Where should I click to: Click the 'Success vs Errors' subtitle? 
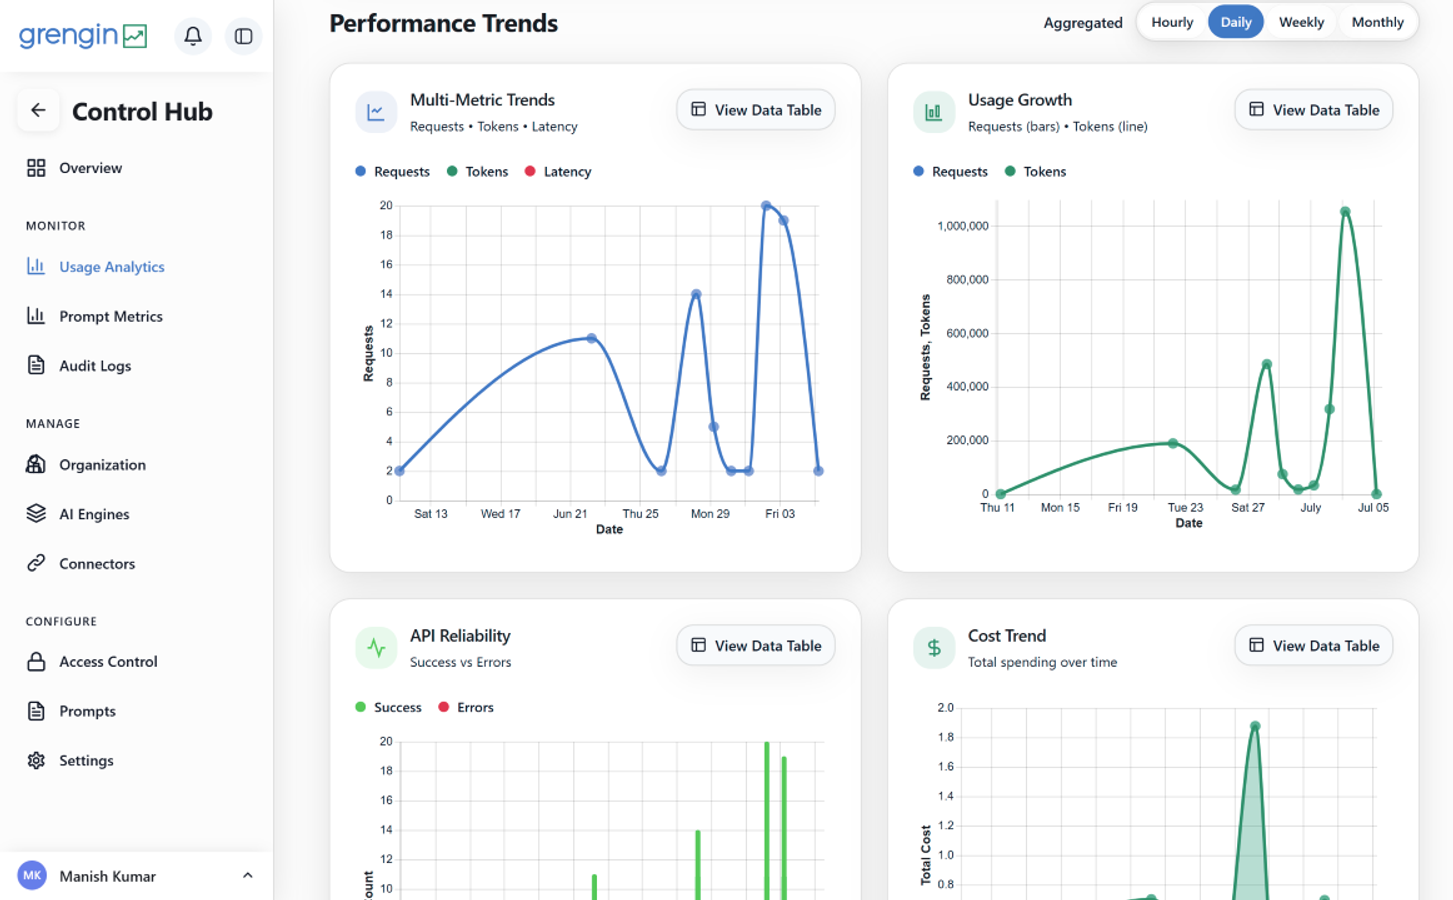460,662
